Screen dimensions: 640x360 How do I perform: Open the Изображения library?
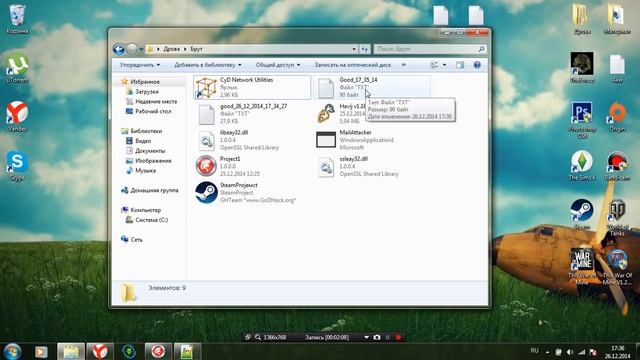tap(153, 161)
